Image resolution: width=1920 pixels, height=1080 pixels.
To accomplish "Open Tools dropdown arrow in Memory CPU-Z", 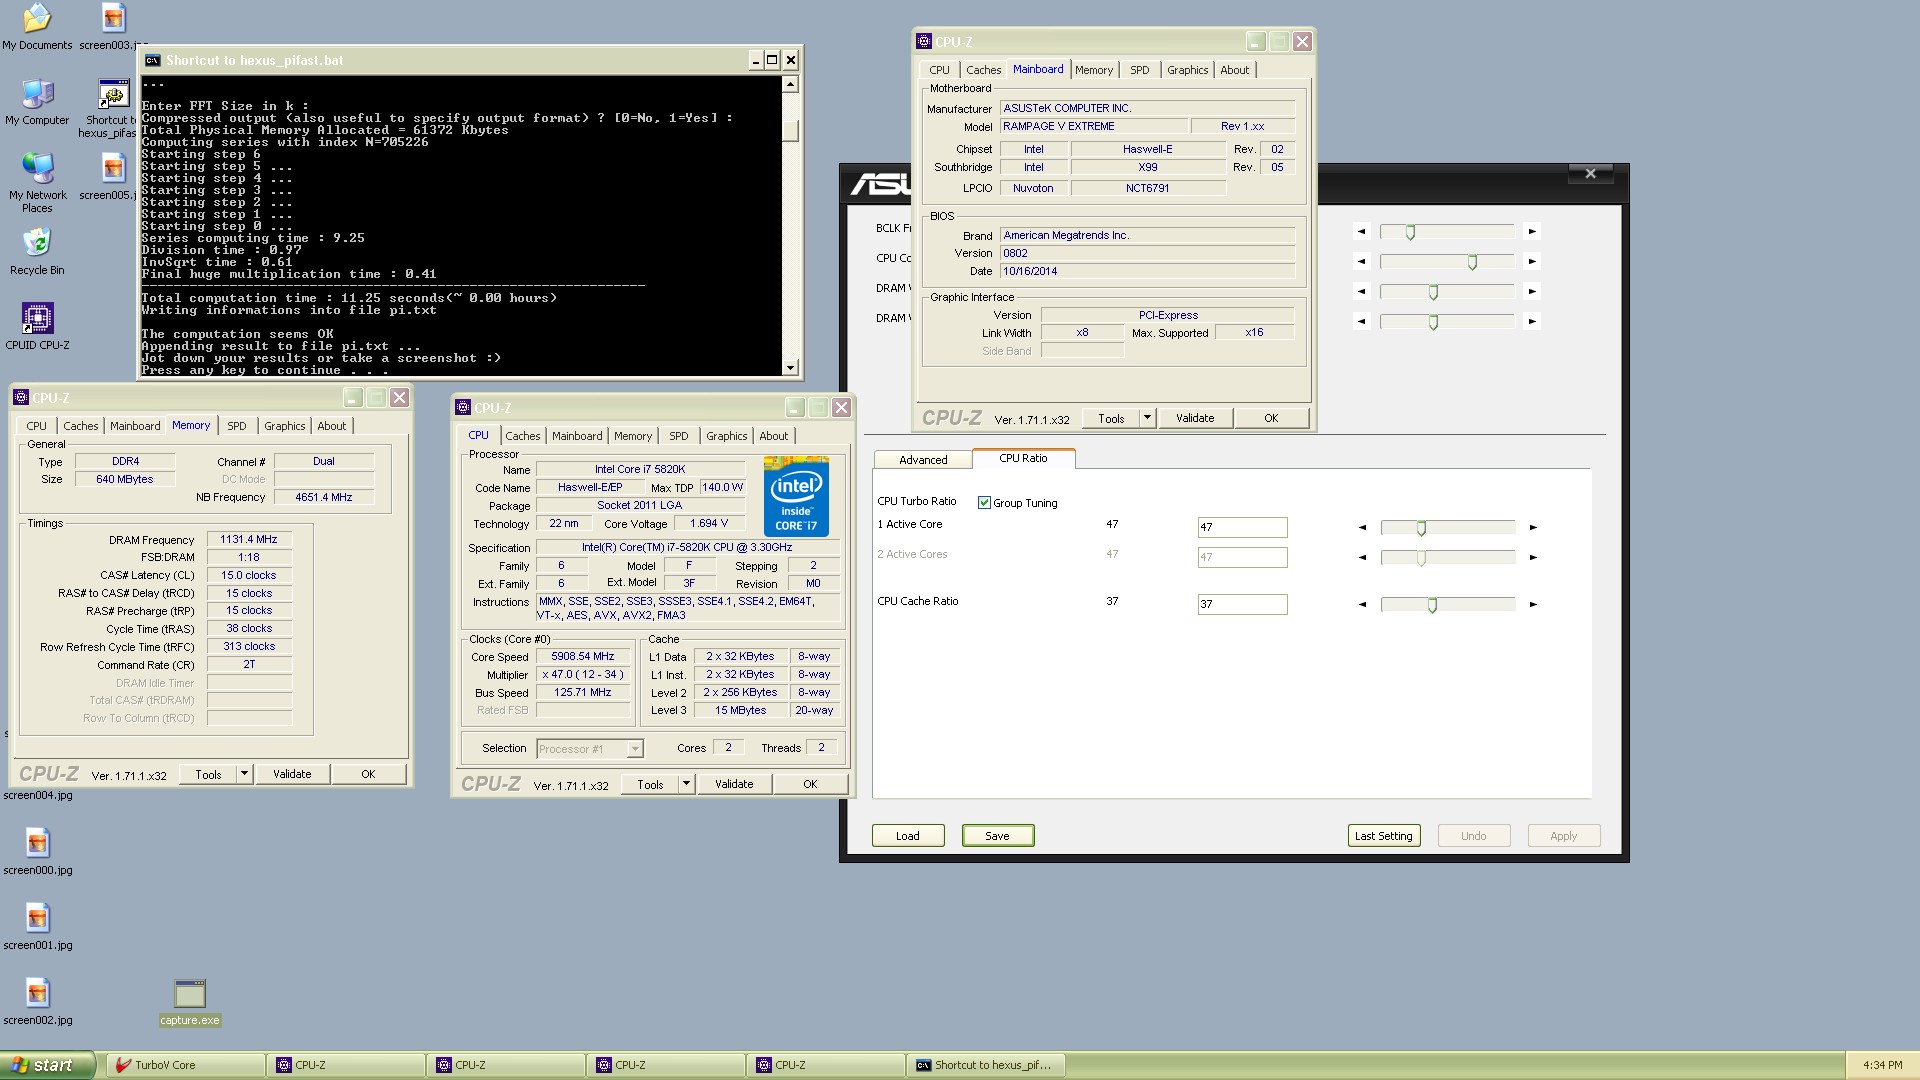I will coord(243,774).
